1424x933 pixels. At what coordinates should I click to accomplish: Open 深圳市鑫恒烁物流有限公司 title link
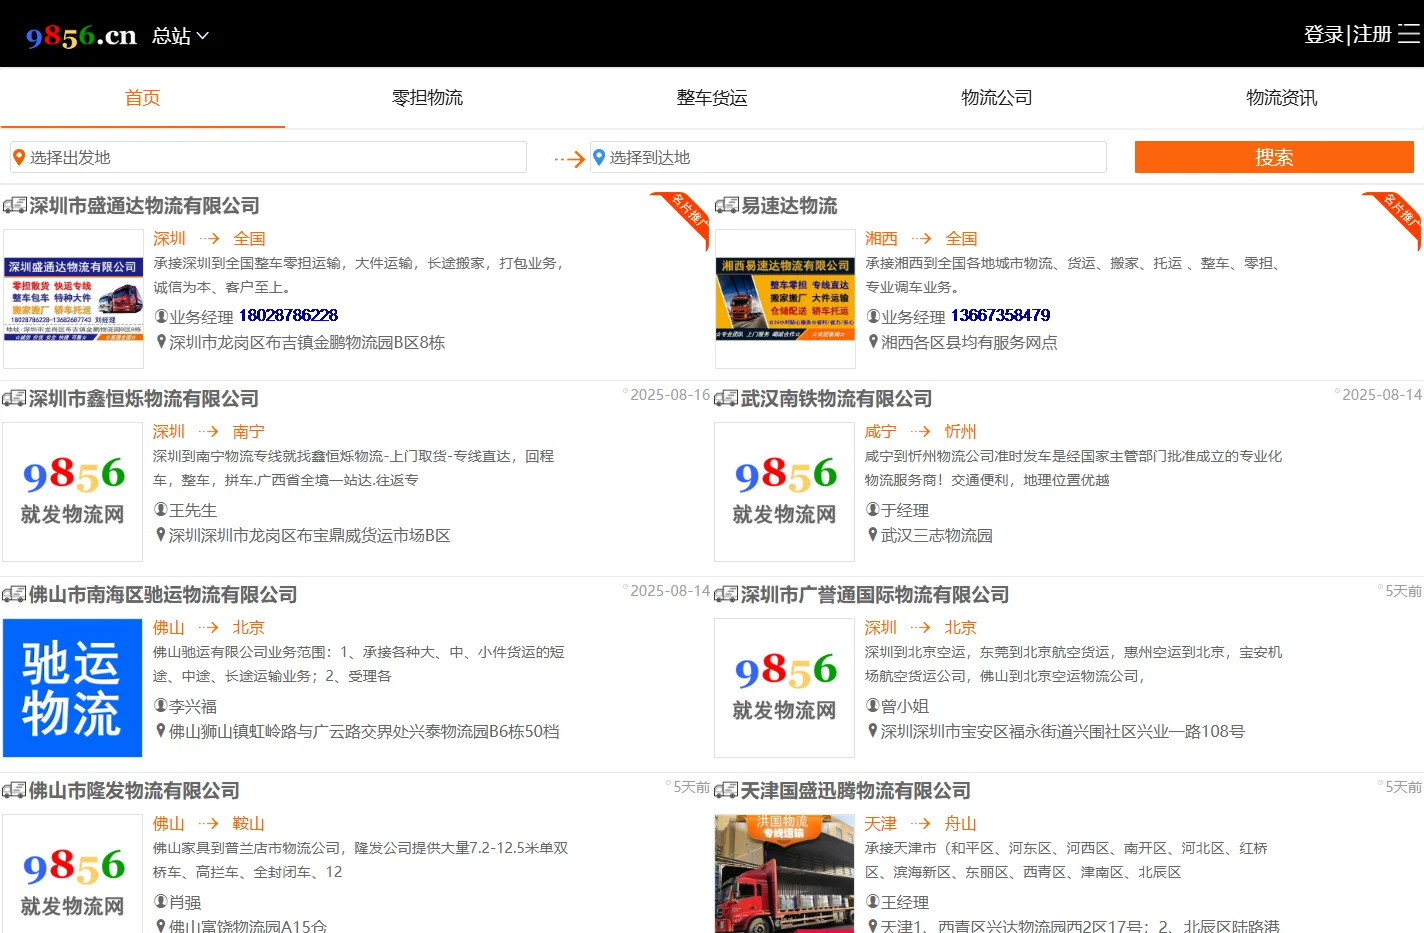point(144,399)
